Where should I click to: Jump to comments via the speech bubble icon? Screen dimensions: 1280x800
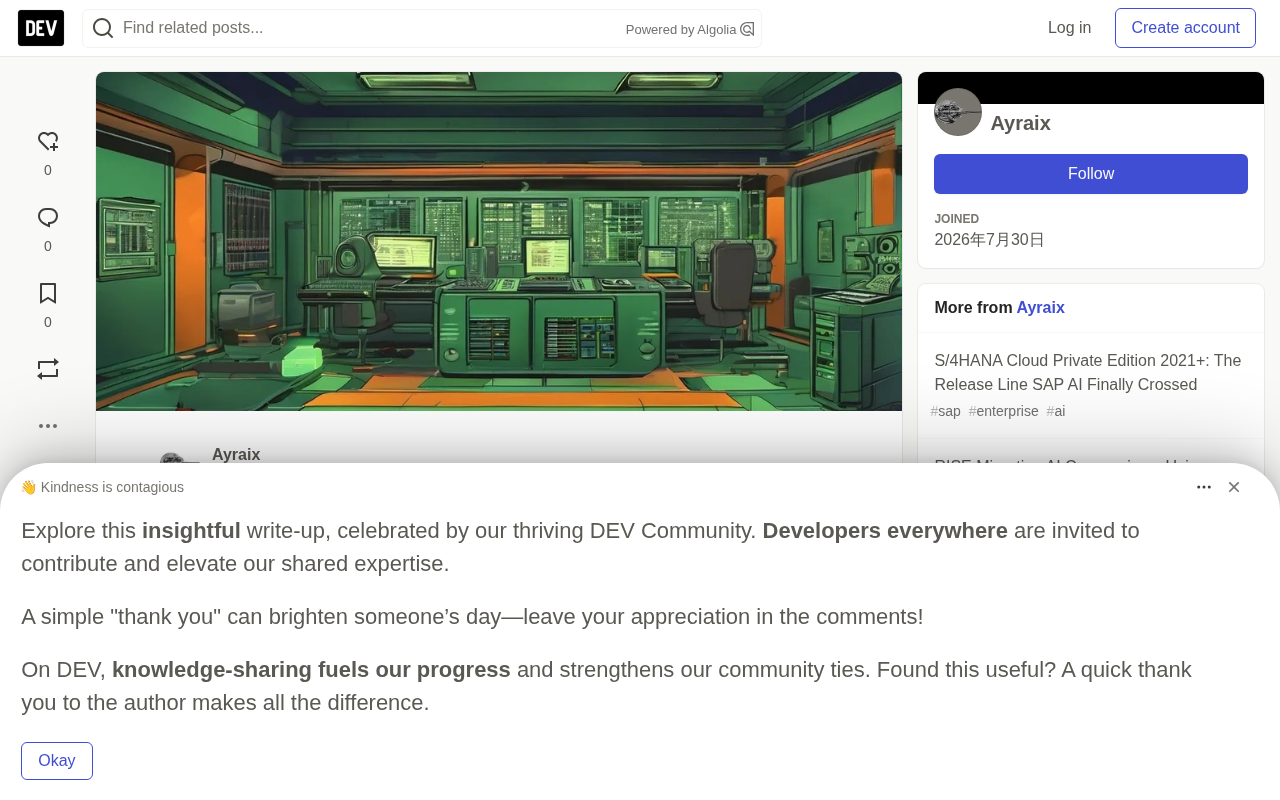pyautogui.click(x=48, y=218)
